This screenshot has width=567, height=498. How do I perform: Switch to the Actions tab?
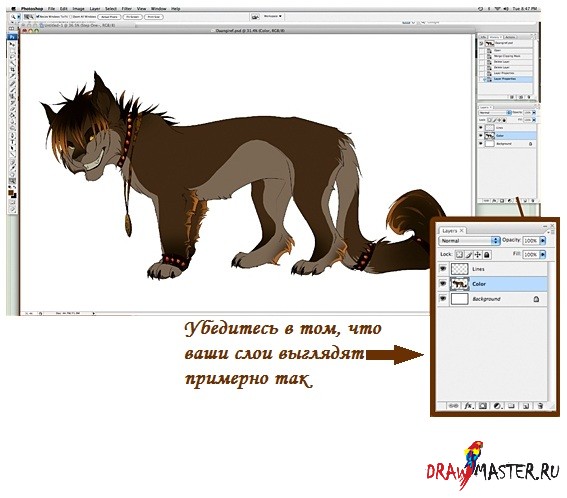pos(511,37)
